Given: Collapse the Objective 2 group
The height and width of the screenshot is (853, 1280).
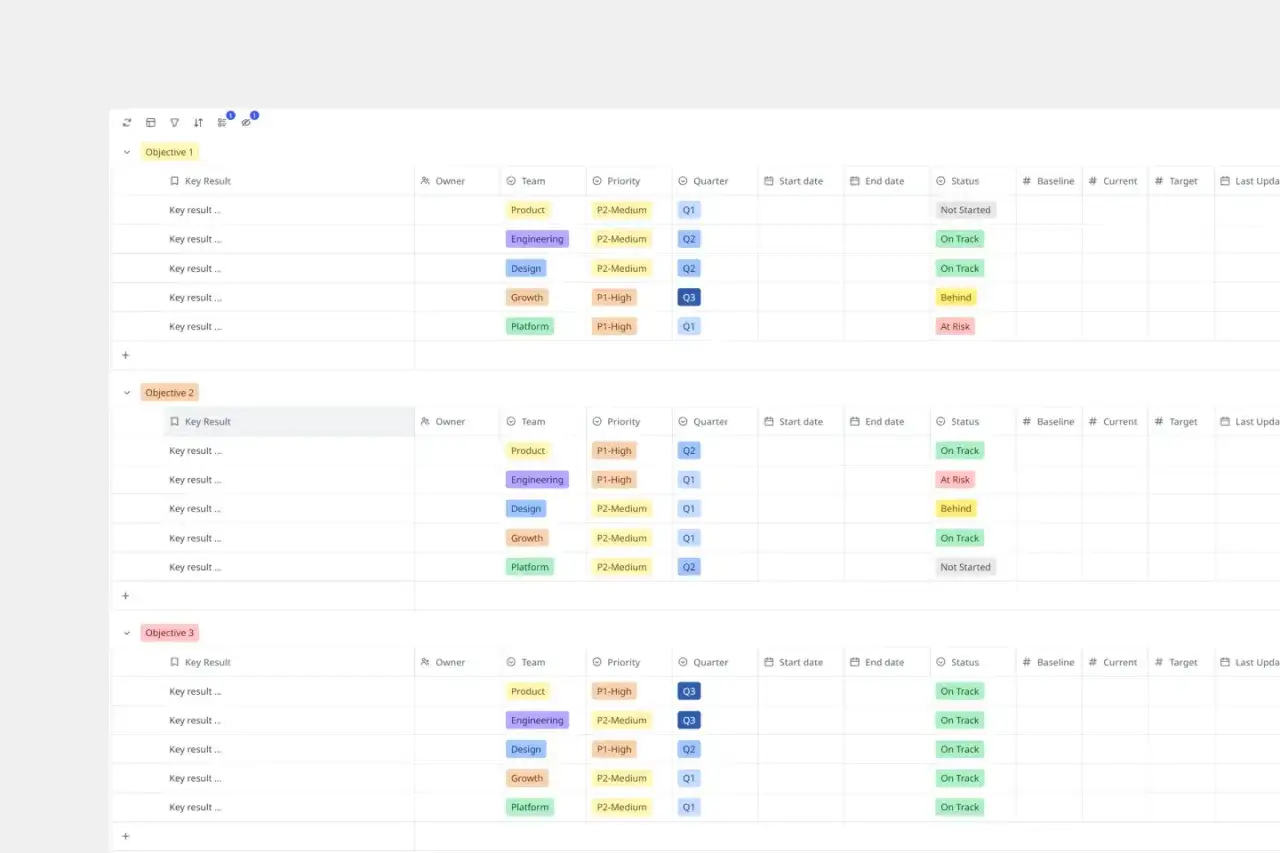Looking at the screenshot, I should pyautogui.click(x=127, y=393).
